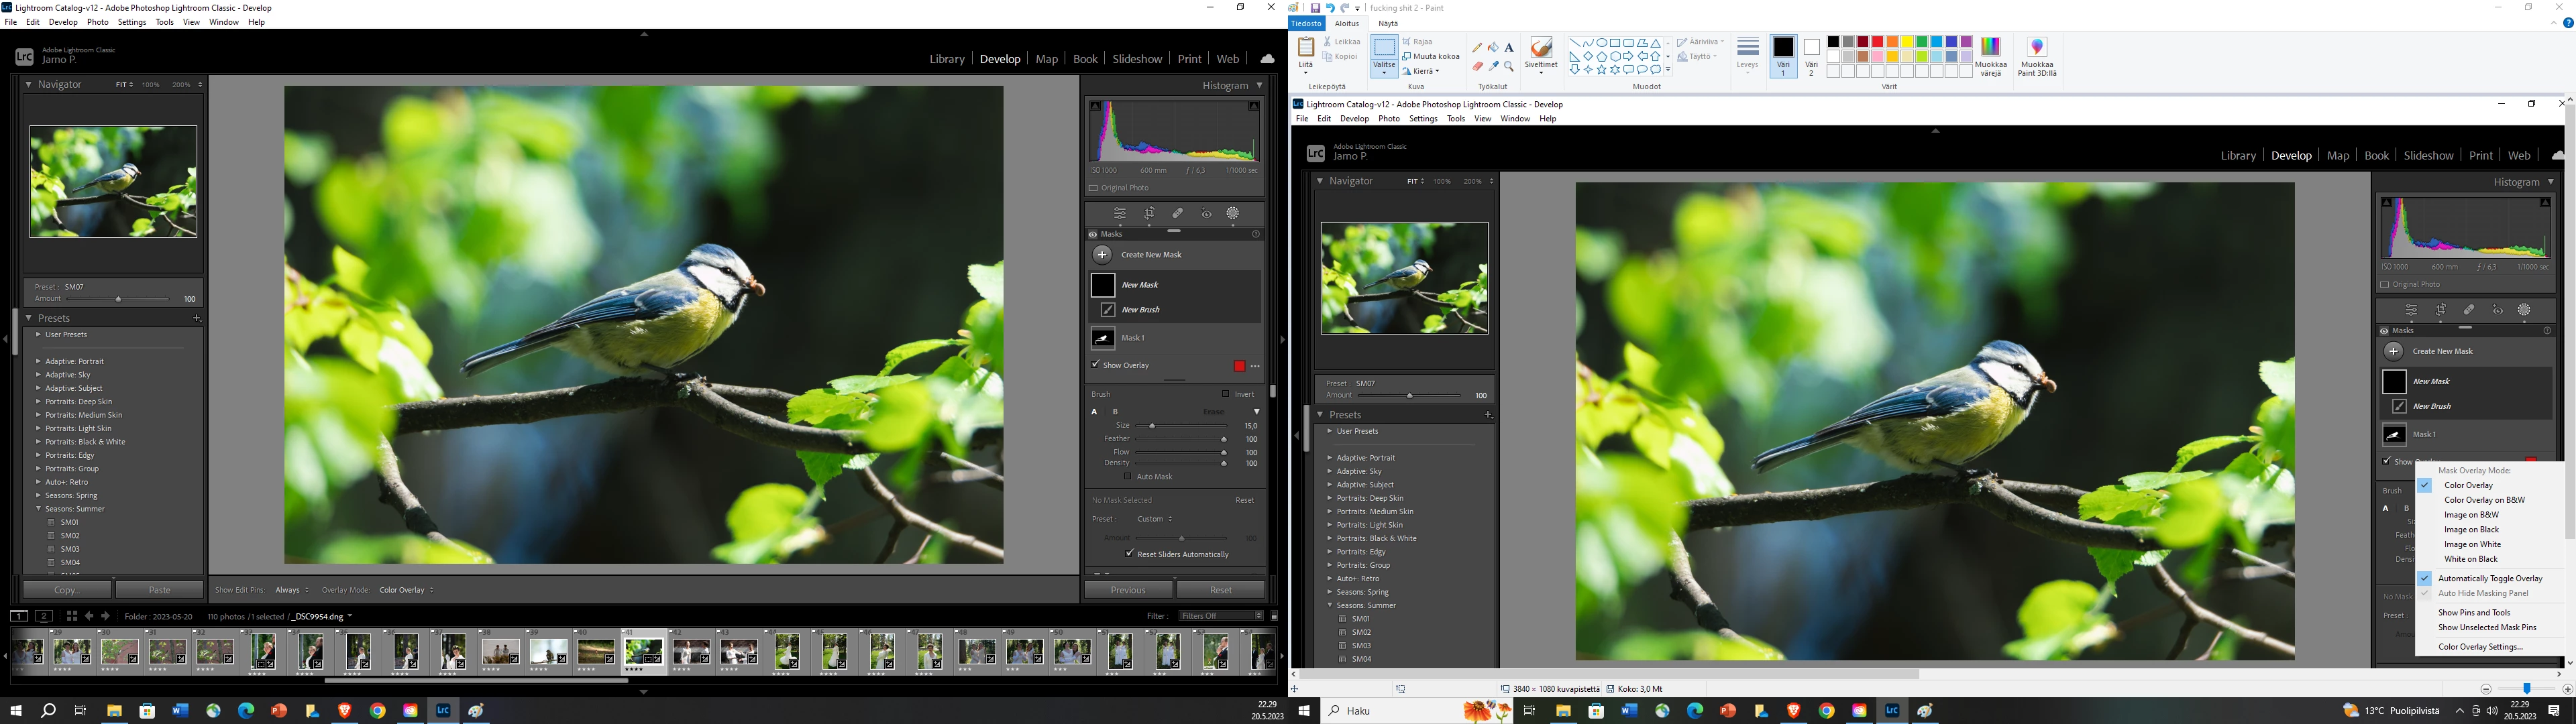Select the Pencil tool in Paint

1478,47
